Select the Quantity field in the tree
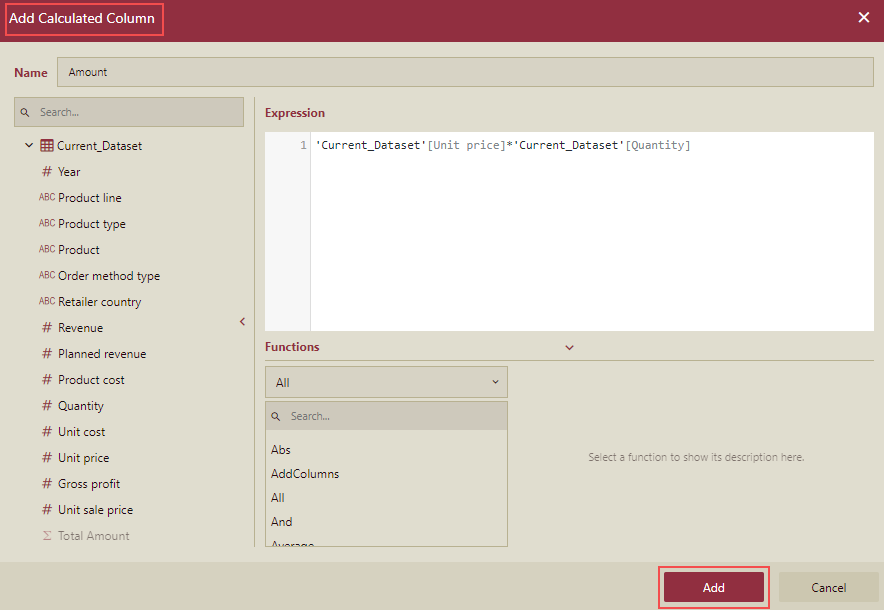The image size is (884, 610). click(x=82, y=405)
